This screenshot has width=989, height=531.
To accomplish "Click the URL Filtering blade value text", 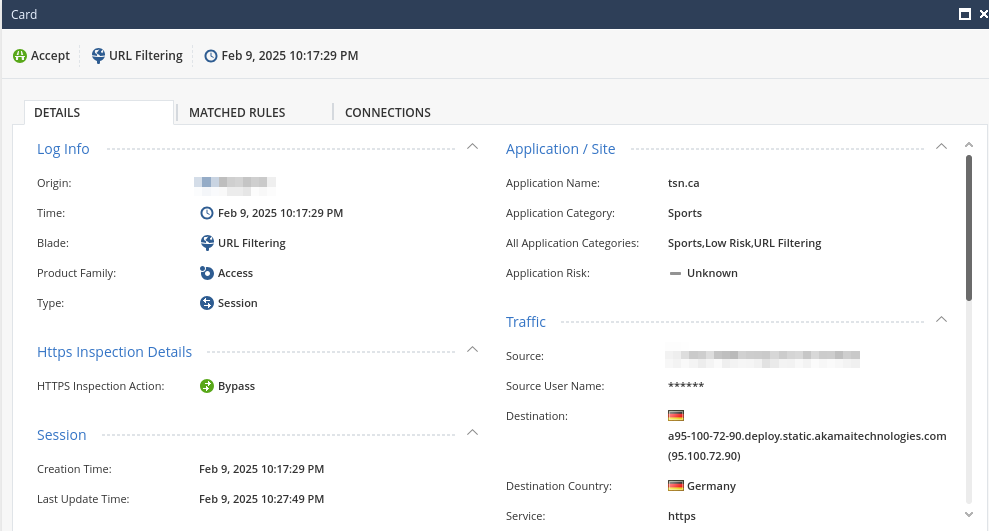I will [252, 243].
